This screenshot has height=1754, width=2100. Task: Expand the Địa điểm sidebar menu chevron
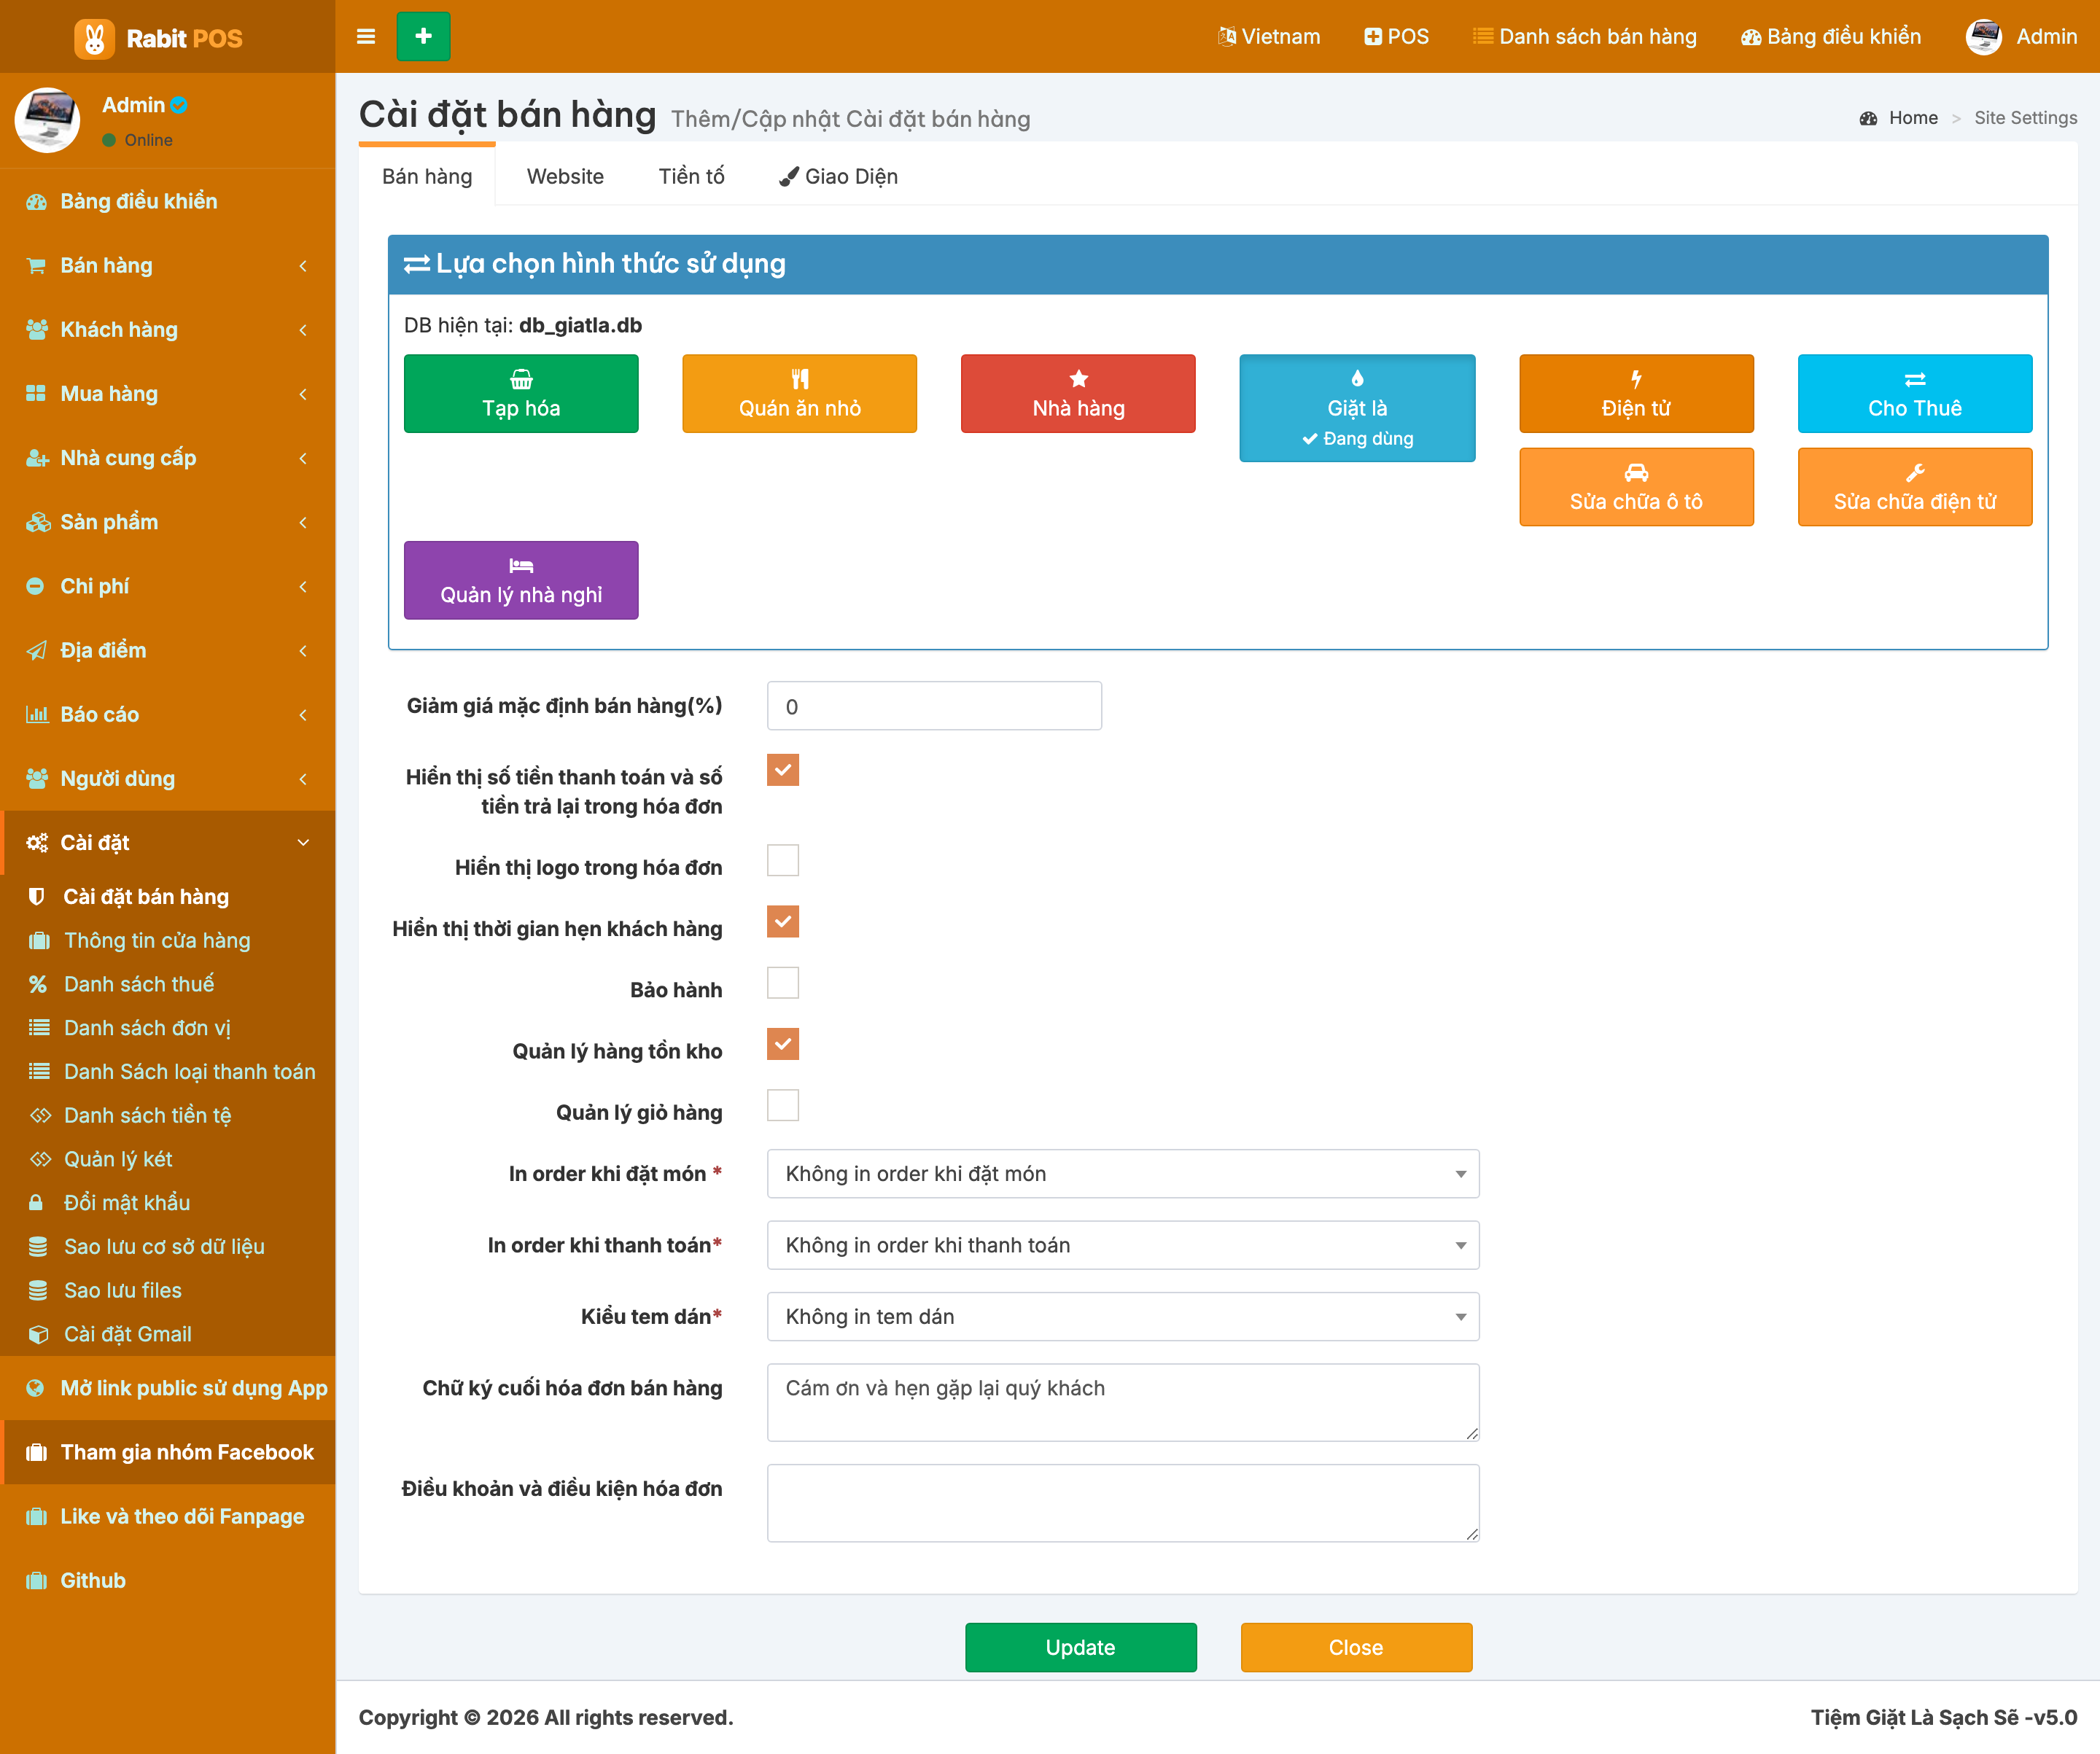coord(303,650)
